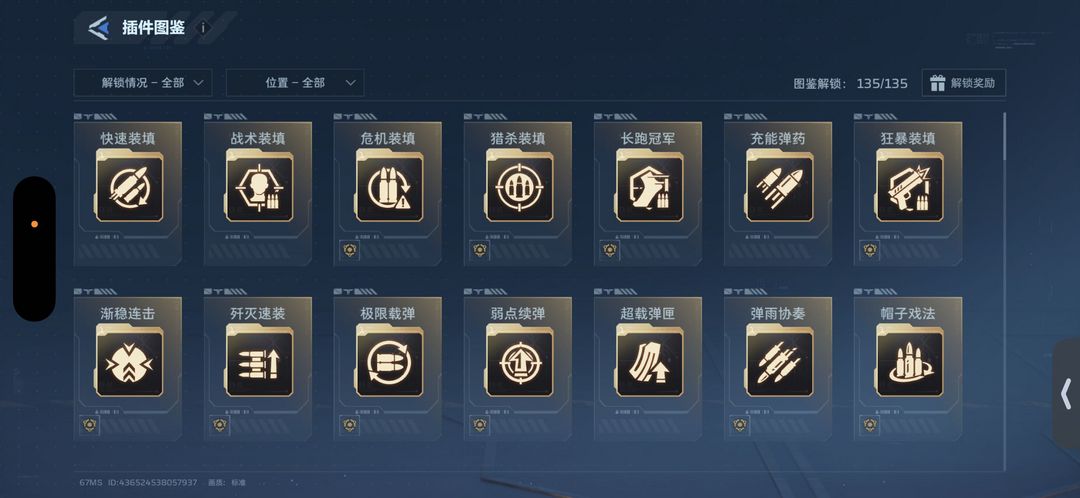Open the 危机装填 plugin card icon

(x=389, y=189)
